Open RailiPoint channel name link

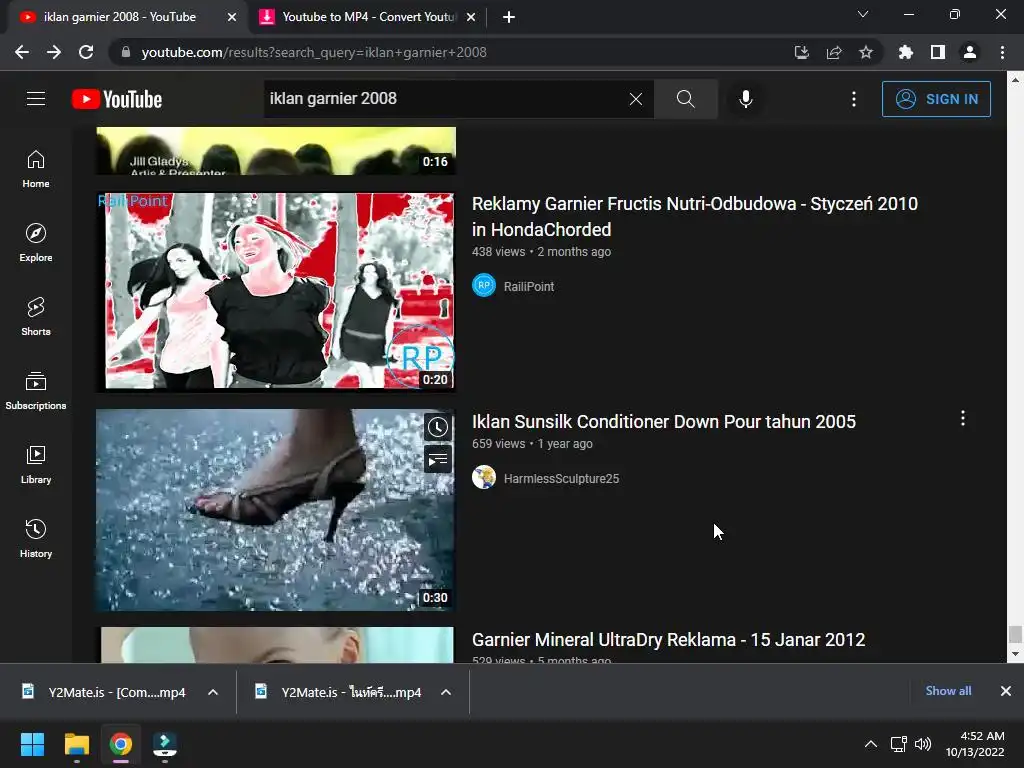[529, 286]
